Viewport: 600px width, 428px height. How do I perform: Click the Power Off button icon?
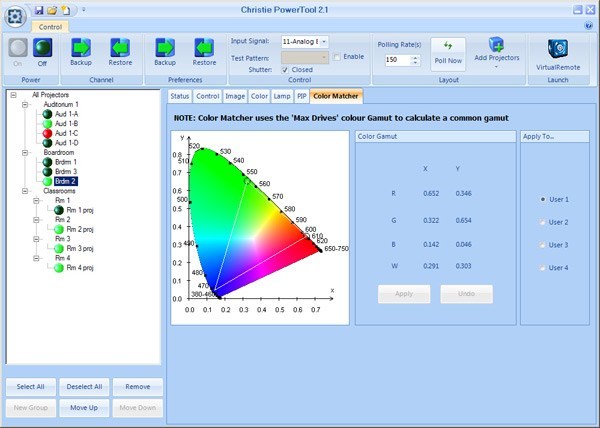tap(42, 47)
